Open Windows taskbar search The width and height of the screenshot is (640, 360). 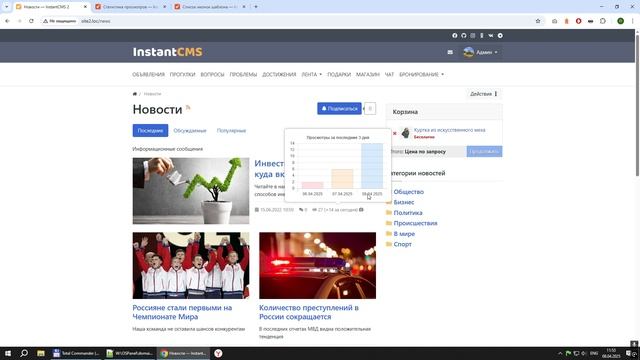[24, 353]
